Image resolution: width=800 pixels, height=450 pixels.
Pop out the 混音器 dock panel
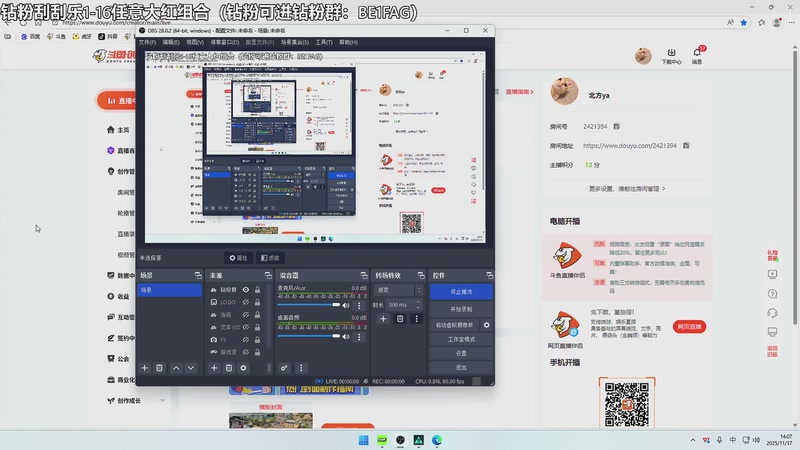click(x=364, y=276)
